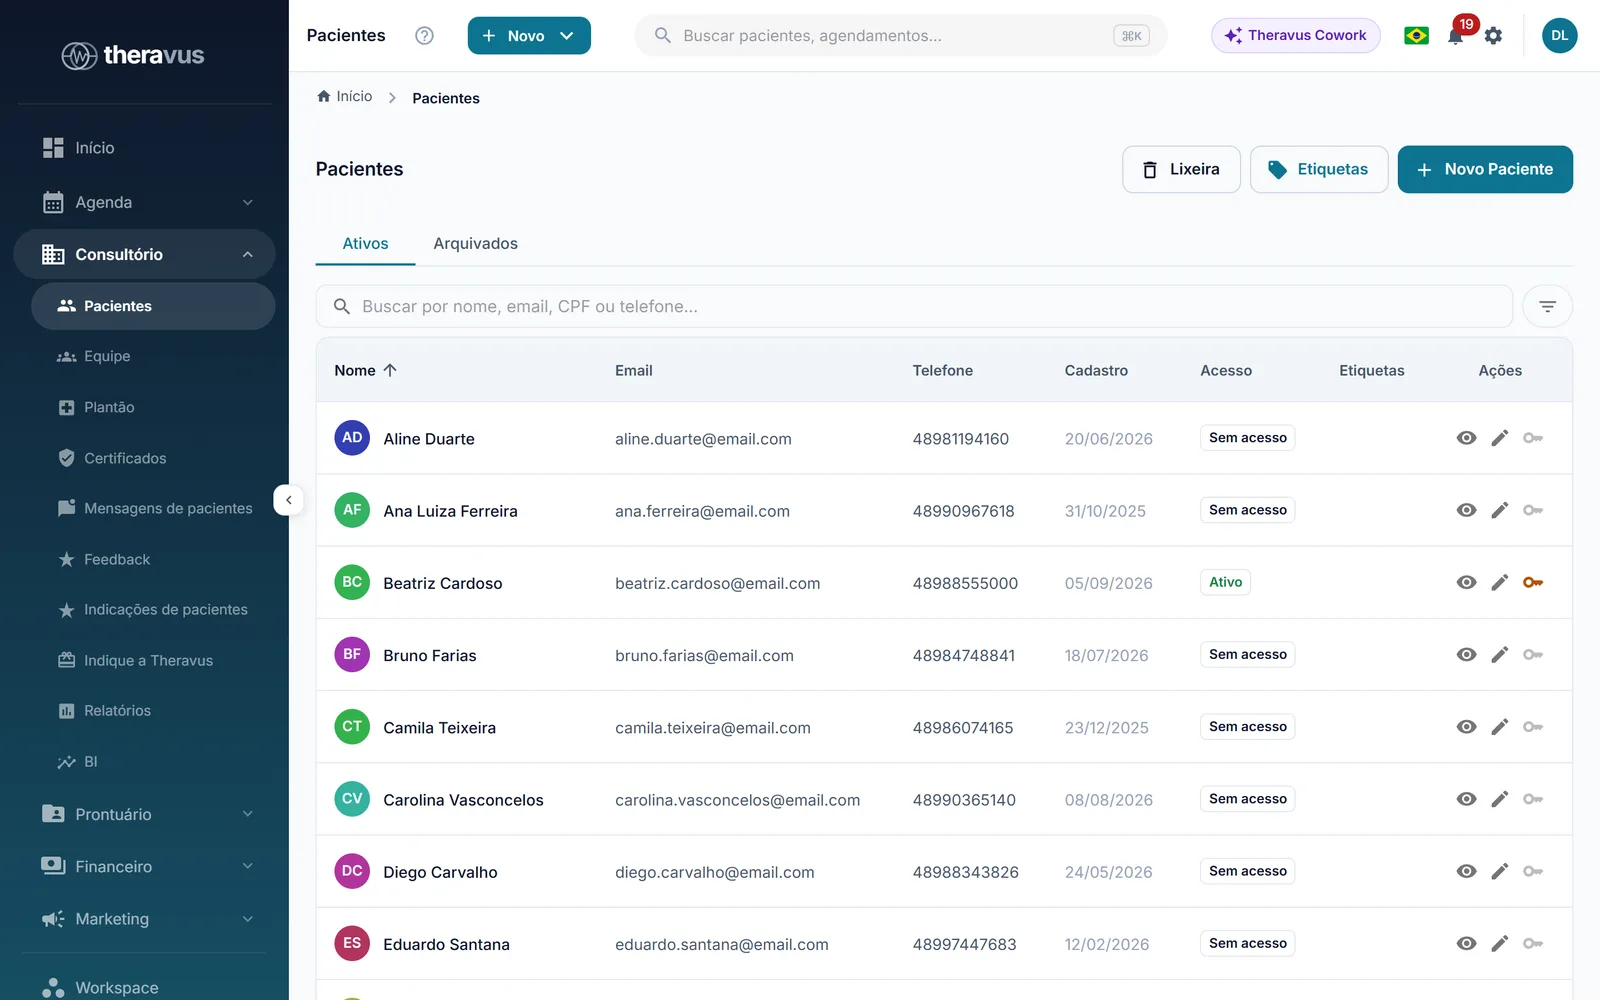Viewport: 1600px width, 1000px height.
Task: View Ana Luiza Ferreira via eye icon
Action: (x=1466, y=510)
